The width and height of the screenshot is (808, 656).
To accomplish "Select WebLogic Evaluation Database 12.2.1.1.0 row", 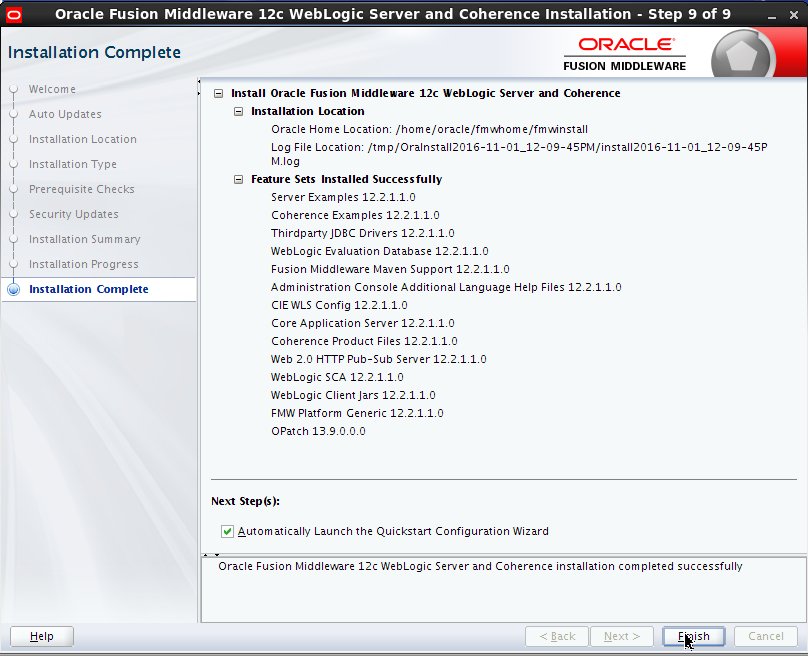I will 380,251.
